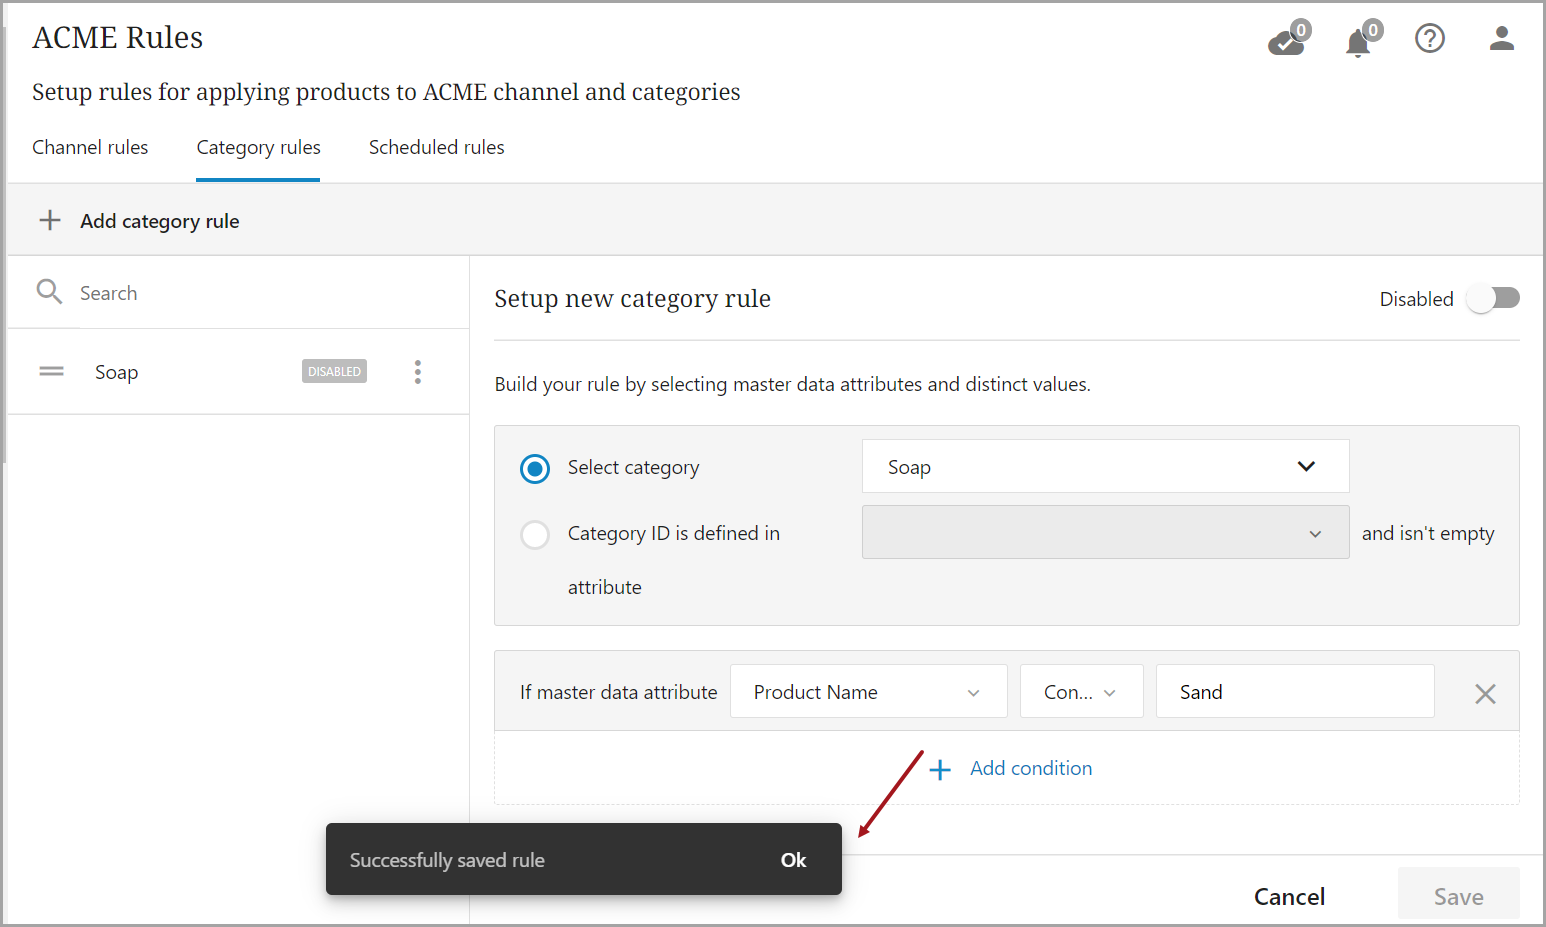The height and width of the screenshot is (927, 1546).
Task: Grab the Soap rule drag handle
Action: point(51,372)
